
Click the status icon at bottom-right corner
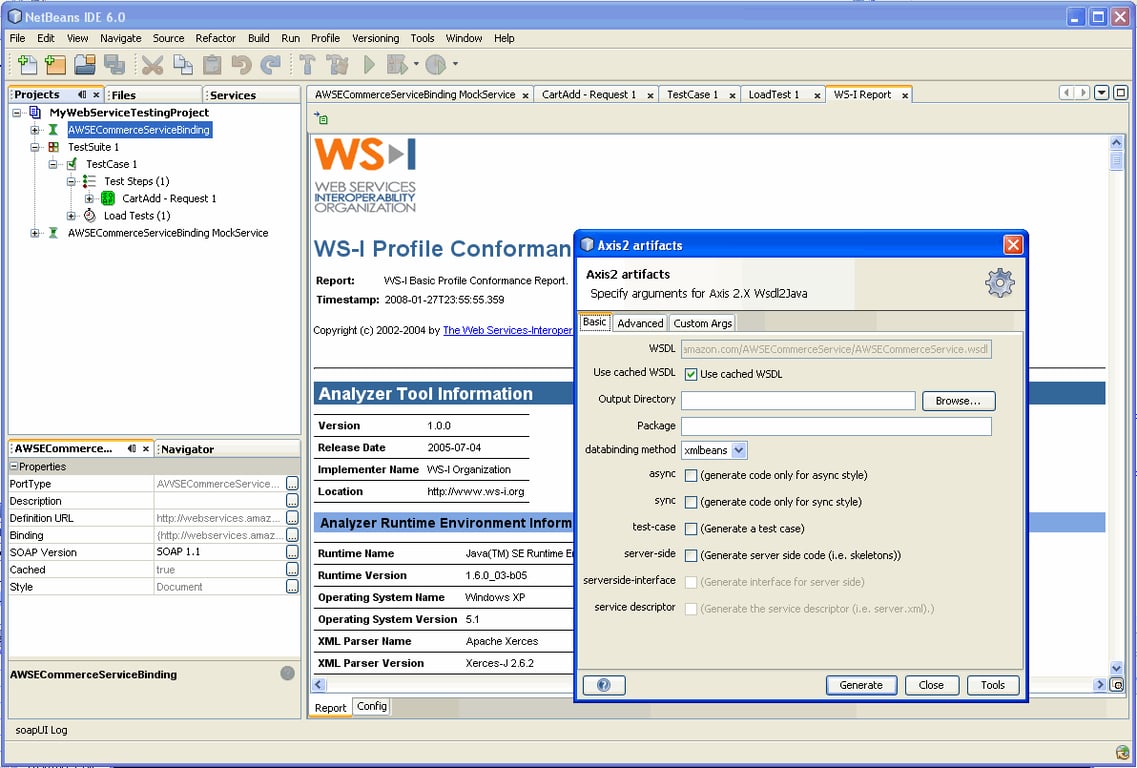(x=1122, y=752)
